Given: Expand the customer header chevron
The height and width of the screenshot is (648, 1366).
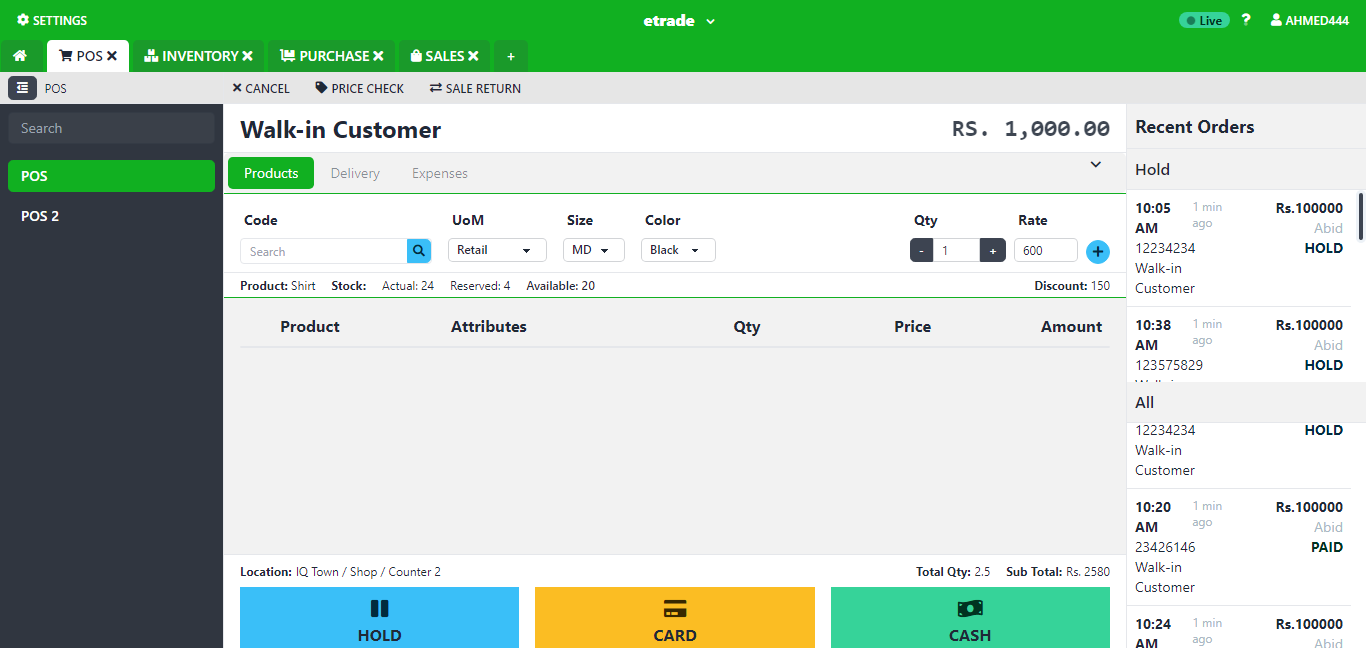Looking at the screenshot, I should pos(1095,165).
